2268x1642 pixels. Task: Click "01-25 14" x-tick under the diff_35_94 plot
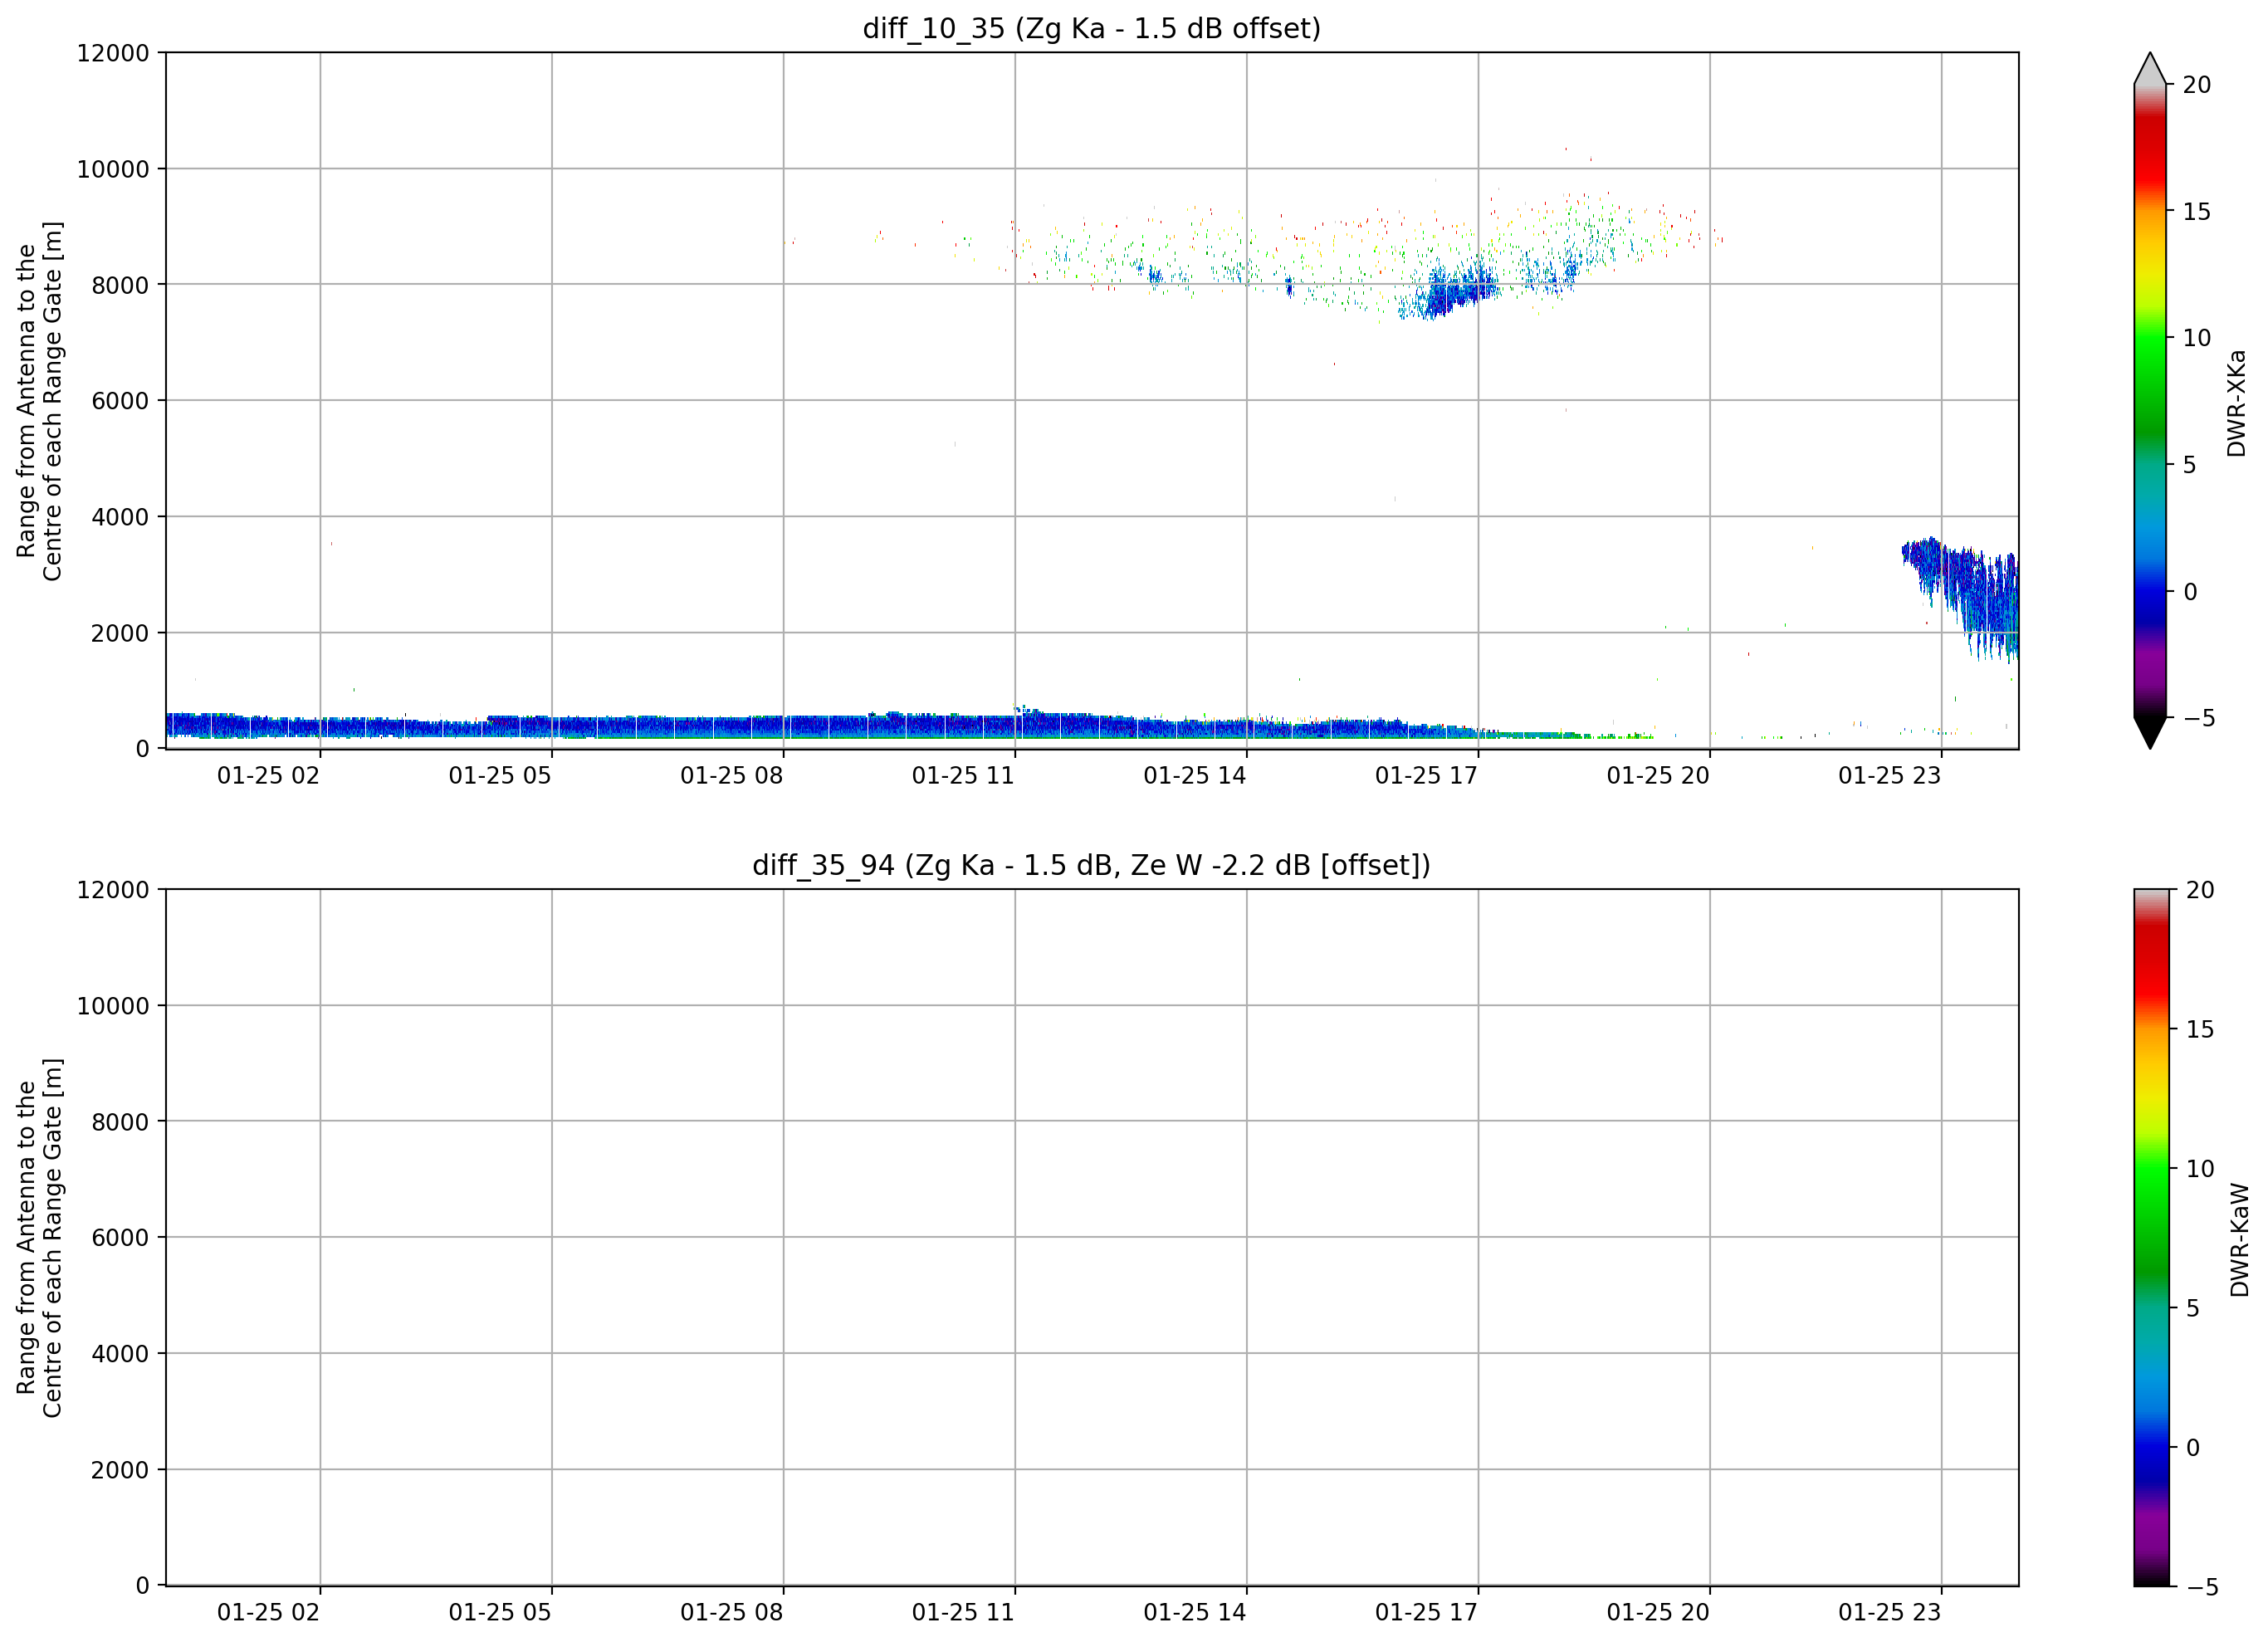[x=1195, y=1613]
